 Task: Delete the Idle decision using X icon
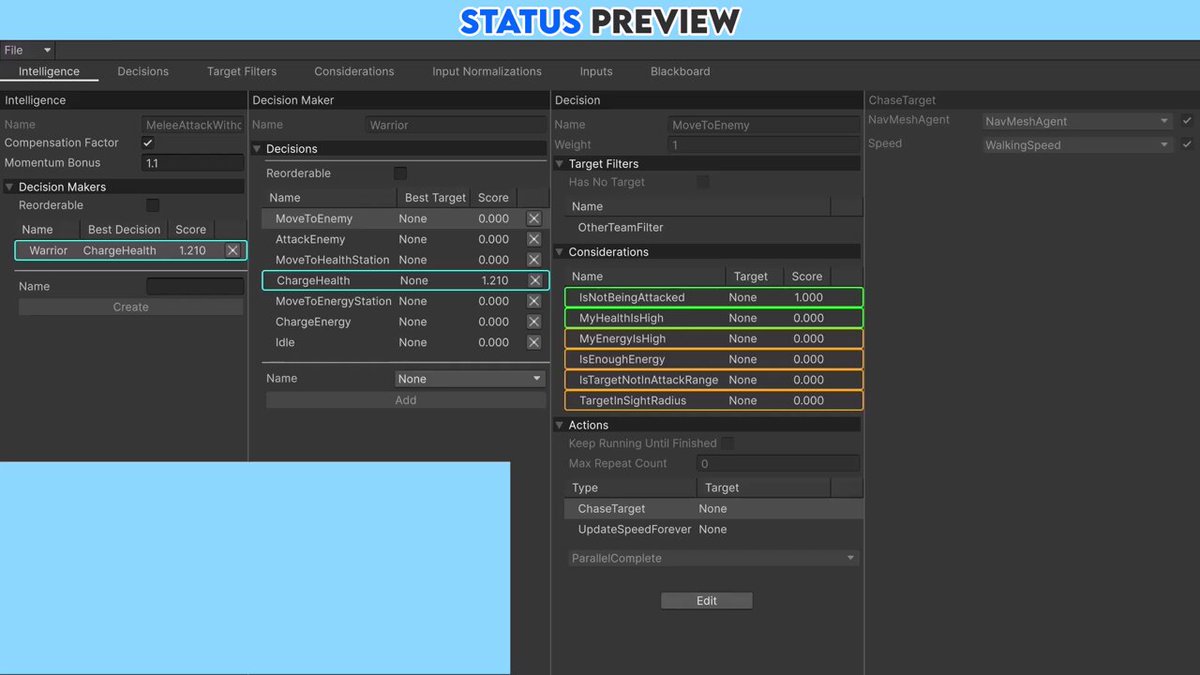pos(534,342)
